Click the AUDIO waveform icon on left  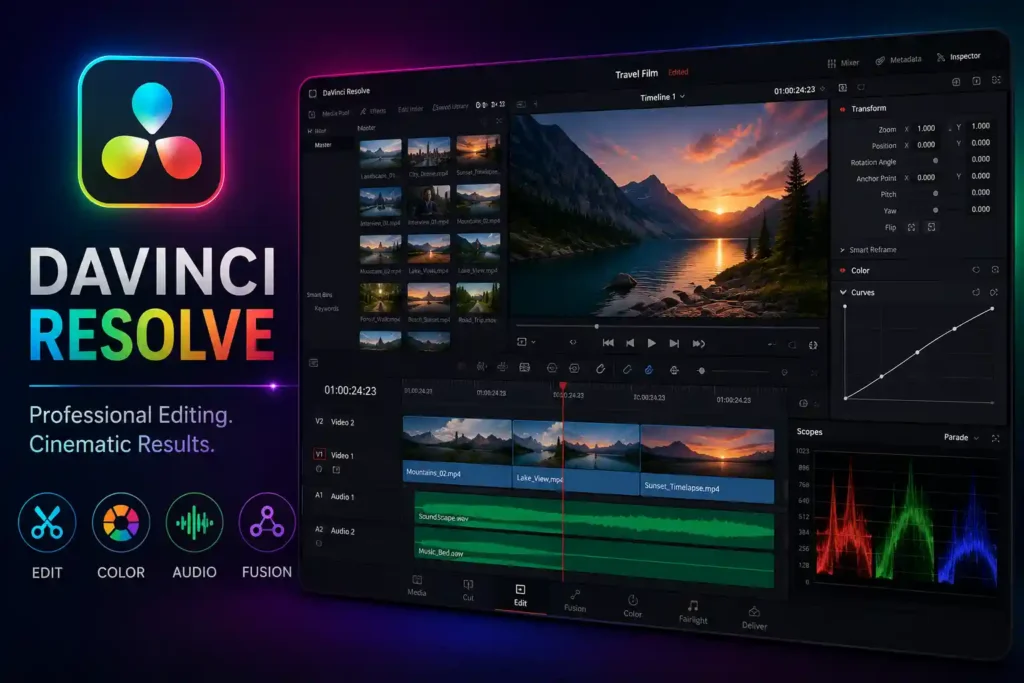(x=195, y=522)
